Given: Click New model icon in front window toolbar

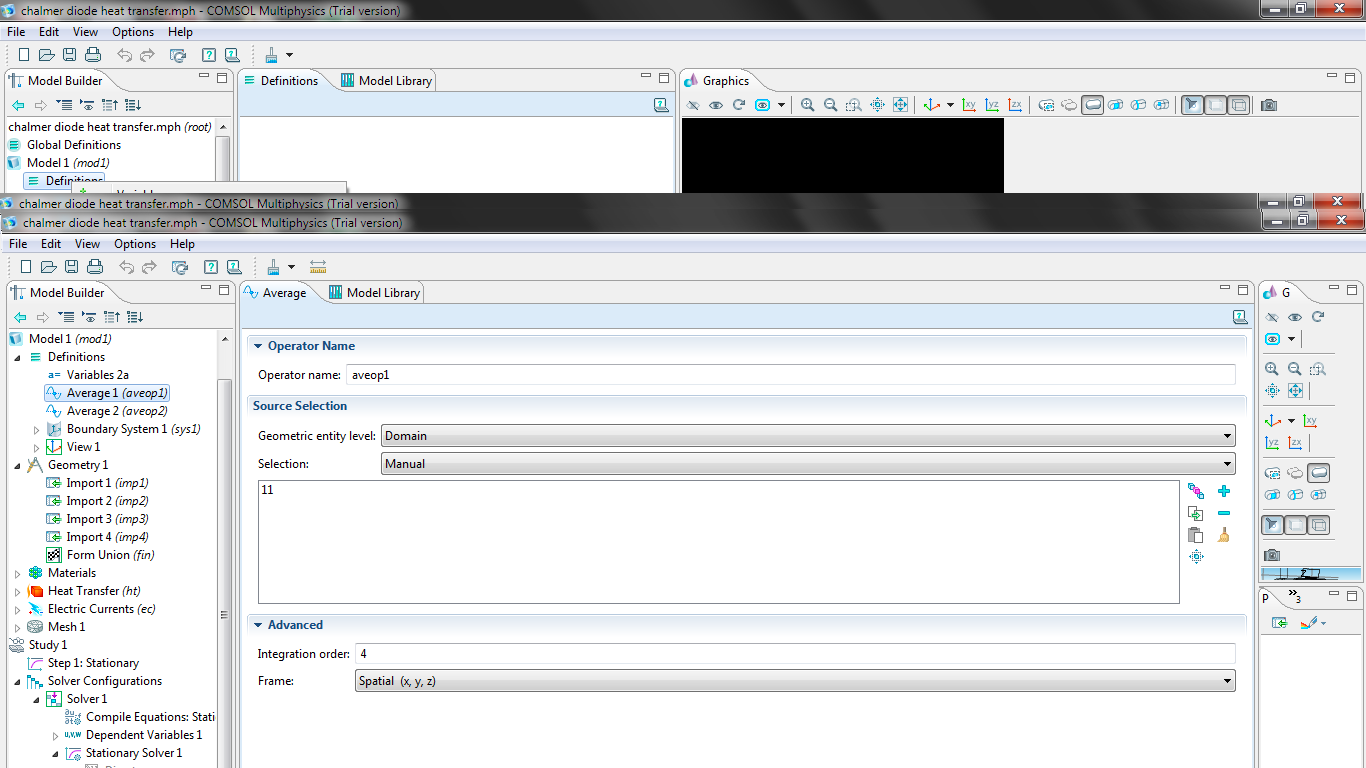Looking at the screenshot, I should (26, 267).
